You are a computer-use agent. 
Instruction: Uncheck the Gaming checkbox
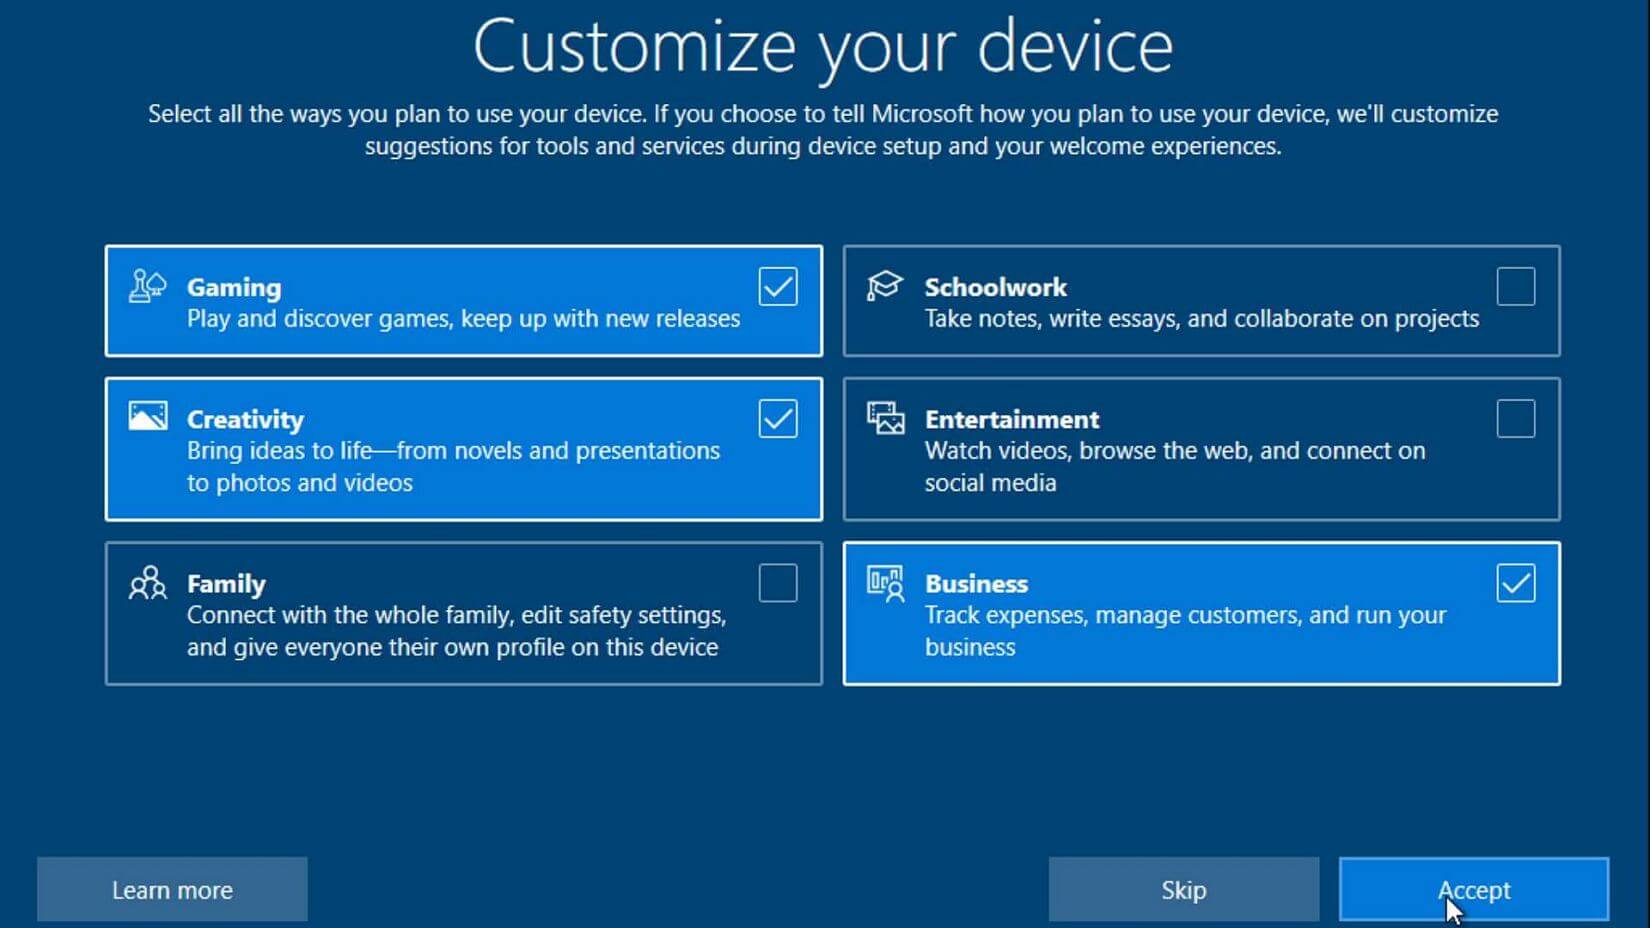click(x=777, y=287)
